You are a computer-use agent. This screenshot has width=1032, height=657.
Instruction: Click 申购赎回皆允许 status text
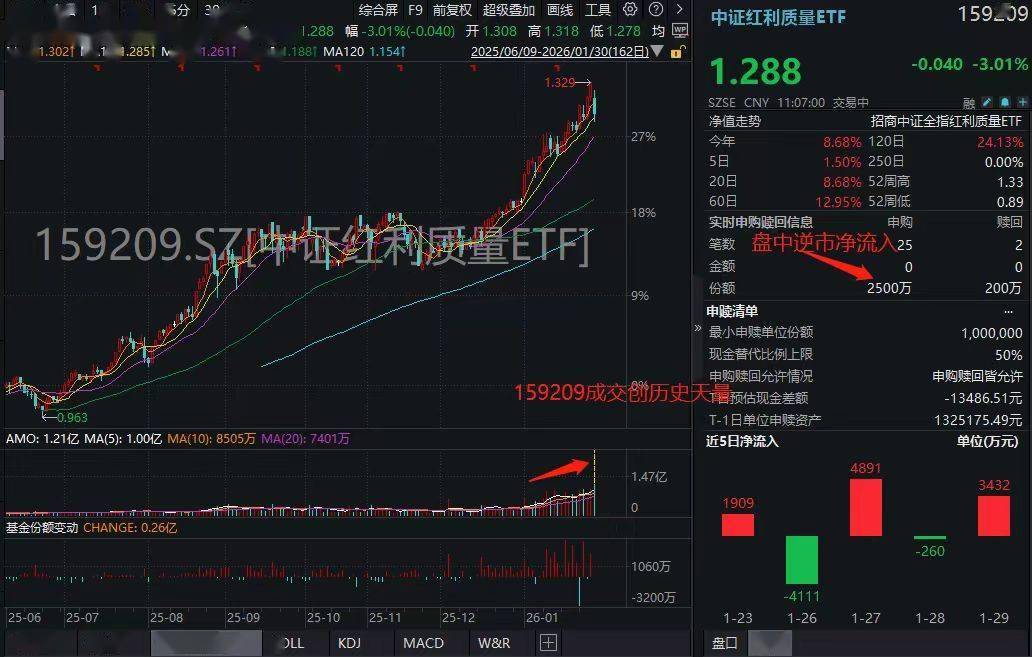[977, 377]
